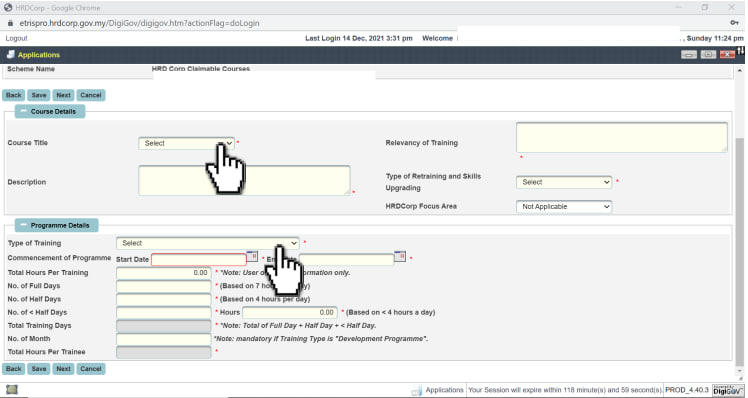
Task: Minimize the Applications inner panel
Action: click(688, 54)
